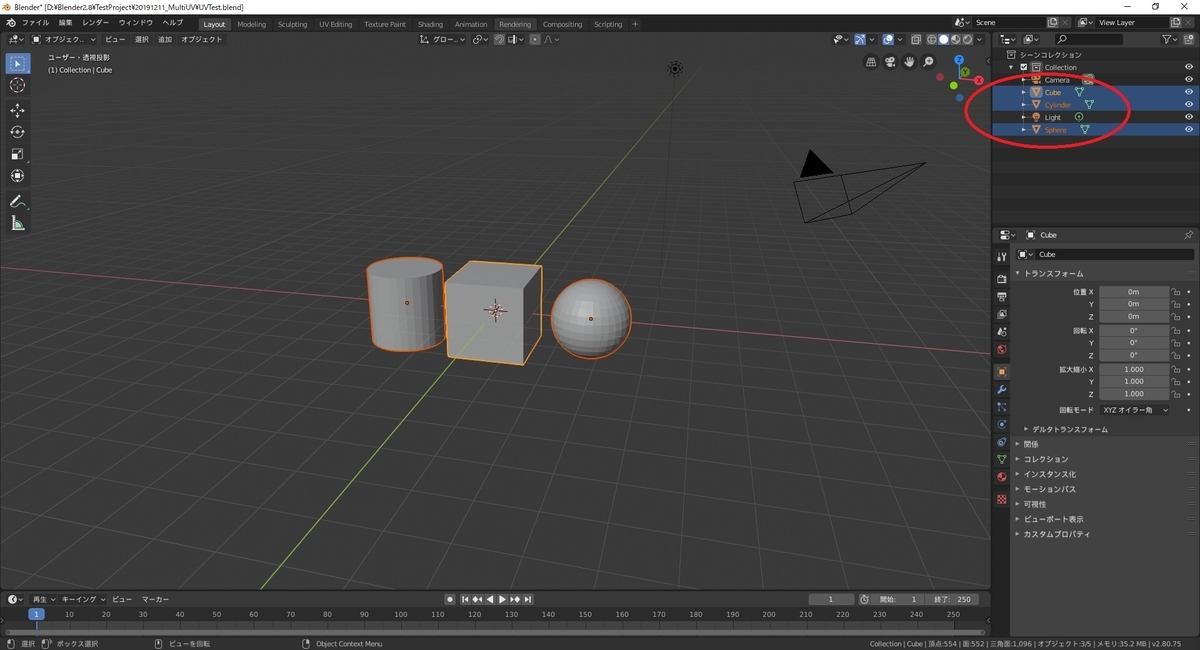Pick the Transform tool

[x=17, y=176]
